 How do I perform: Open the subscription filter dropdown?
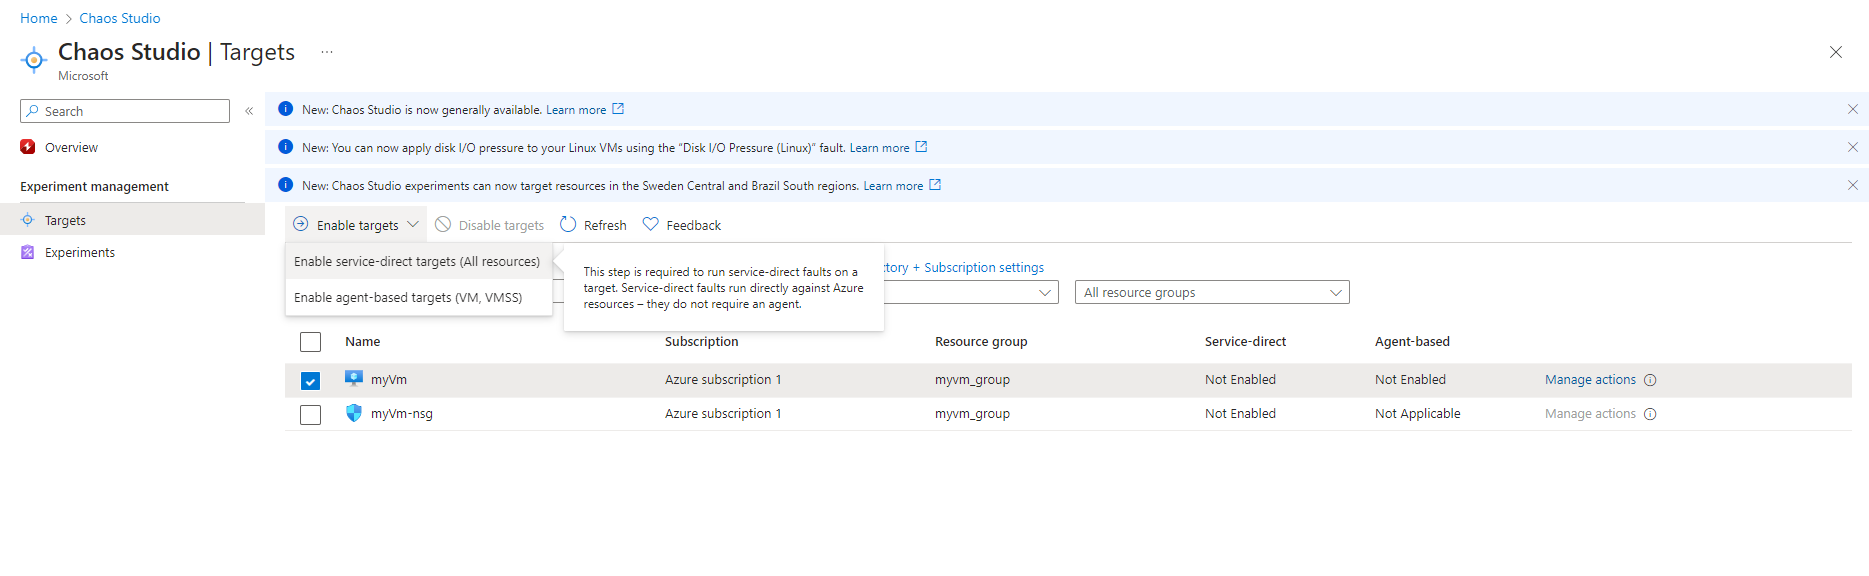point(1043,293)
